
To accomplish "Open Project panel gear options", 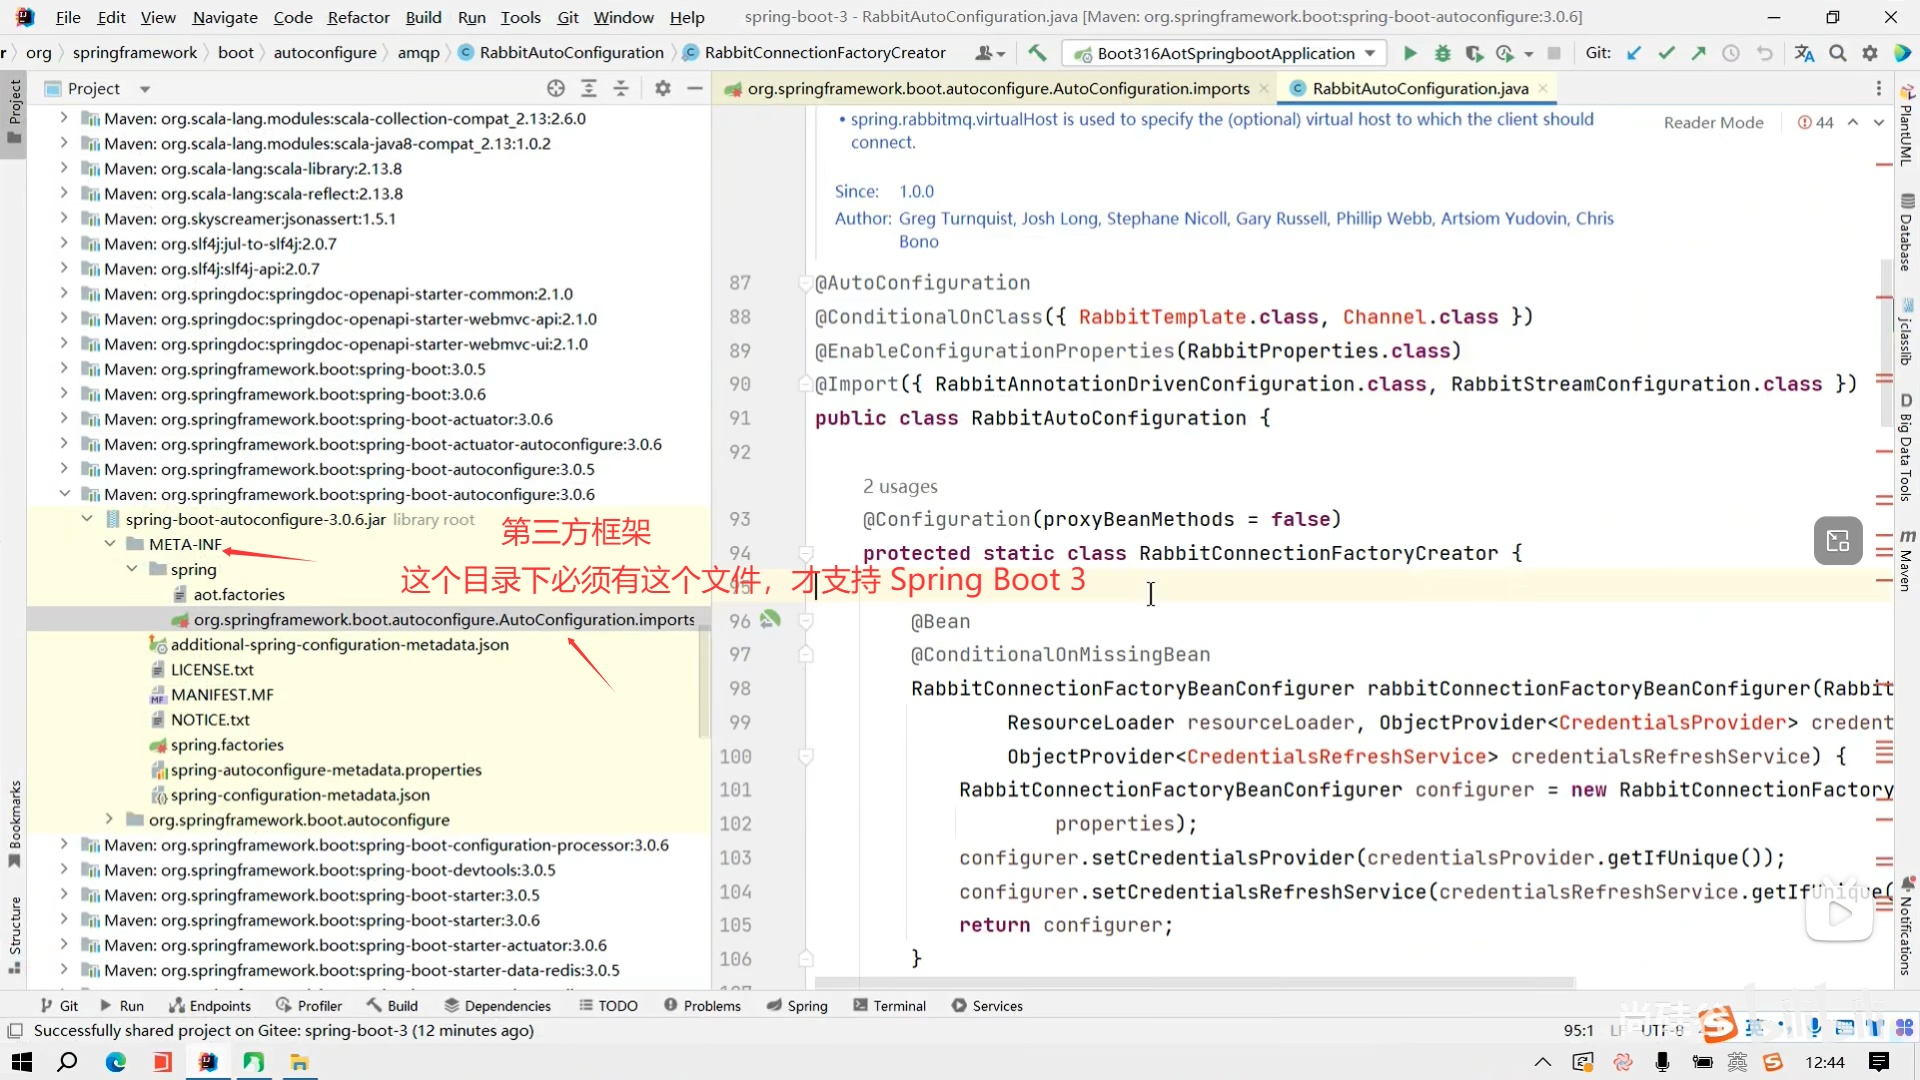I will coord(662,88).
